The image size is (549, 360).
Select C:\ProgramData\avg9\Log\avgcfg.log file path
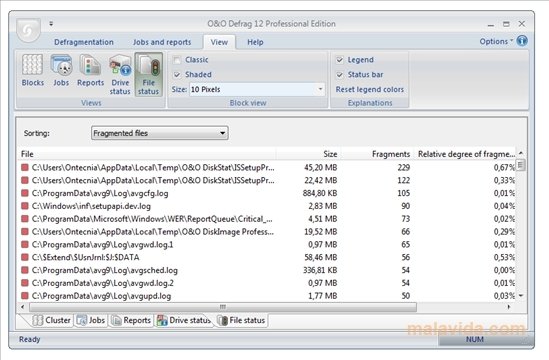pyautogui.click(x=100, y=193)
